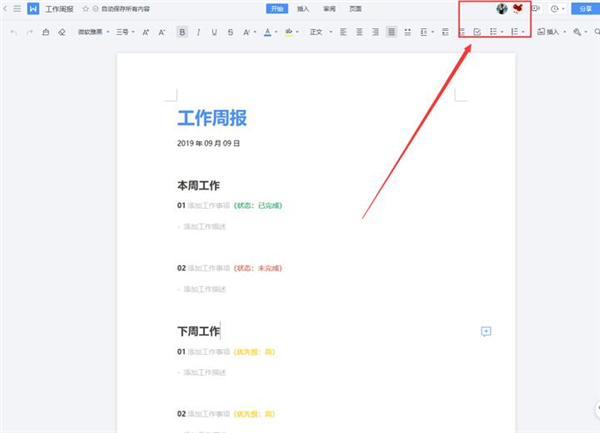This screenshot has height=433, width=600.
Task: Click the clear formatting eraser icon
Action: (61, 32)
